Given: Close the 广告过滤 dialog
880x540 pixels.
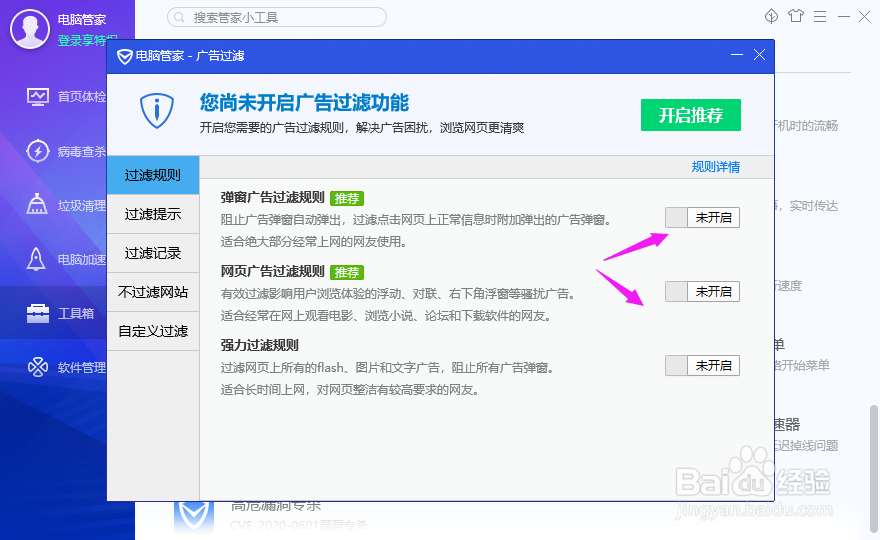Looking at the screenshot, I should tap(759, 54).
